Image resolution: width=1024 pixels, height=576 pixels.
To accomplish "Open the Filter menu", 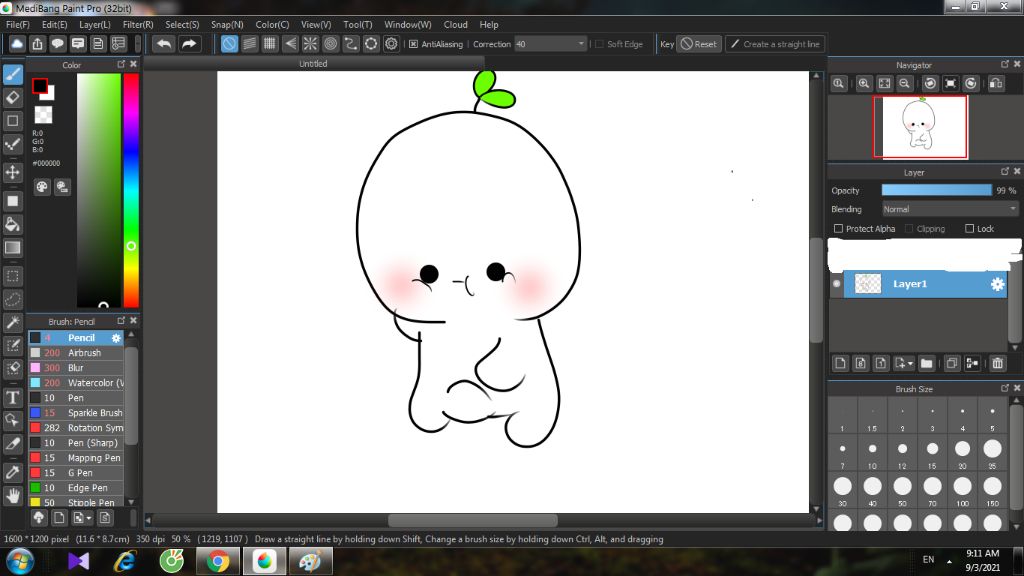I will point(138,24).
